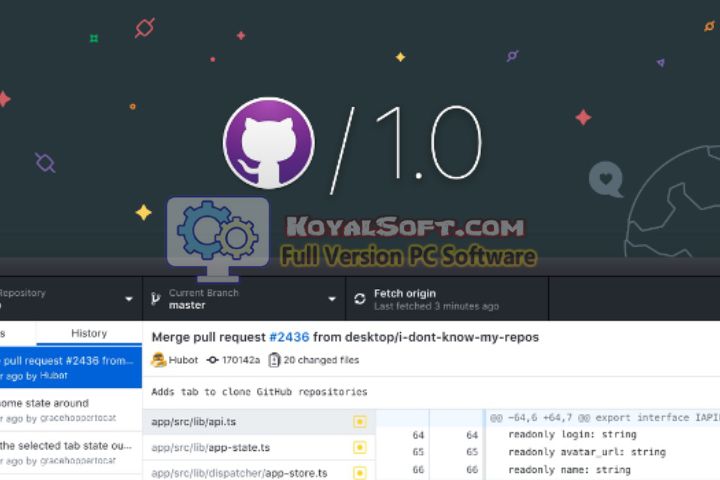Click modified status icon for app-state.ts
The height and width of the screenshot is (480, 720).
pos(360,447)
